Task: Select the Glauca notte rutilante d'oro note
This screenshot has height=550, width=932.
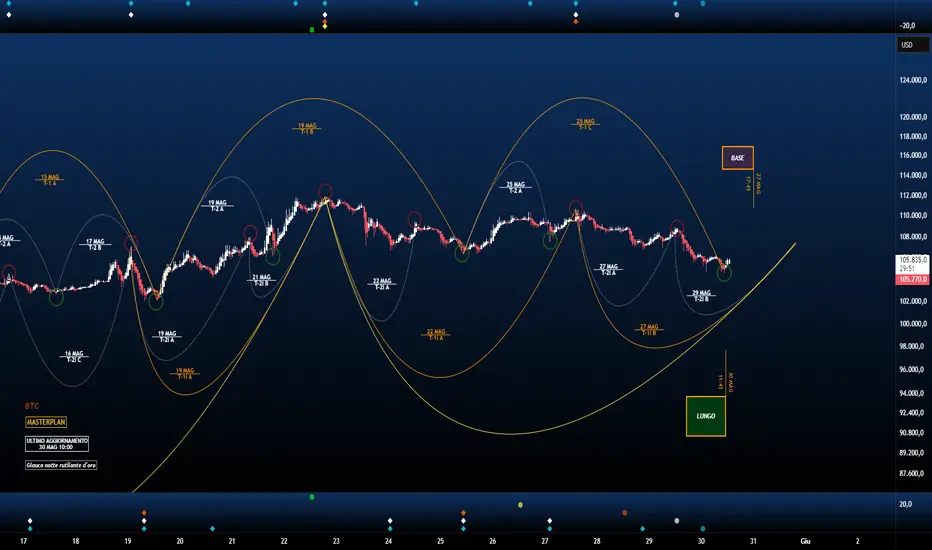Action: pyautogui.click(x=61, y=465)
